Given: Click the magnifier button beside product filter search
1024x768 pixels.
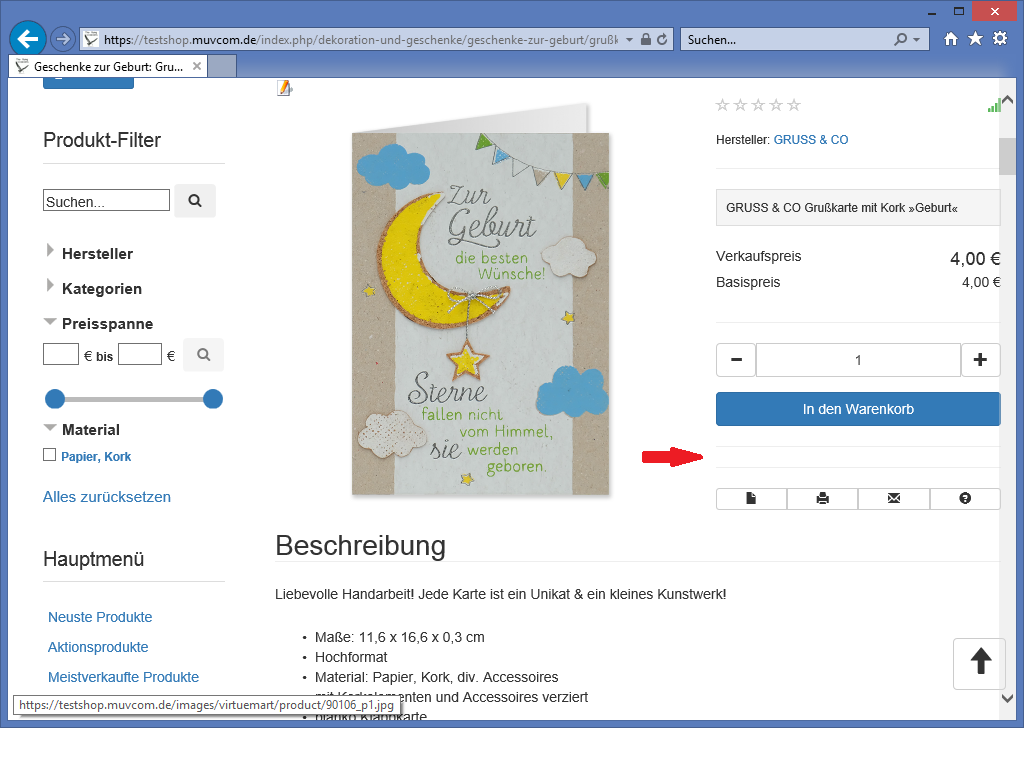Looking at the screenshot, I should pyautogui.click(x=195, y=201).
